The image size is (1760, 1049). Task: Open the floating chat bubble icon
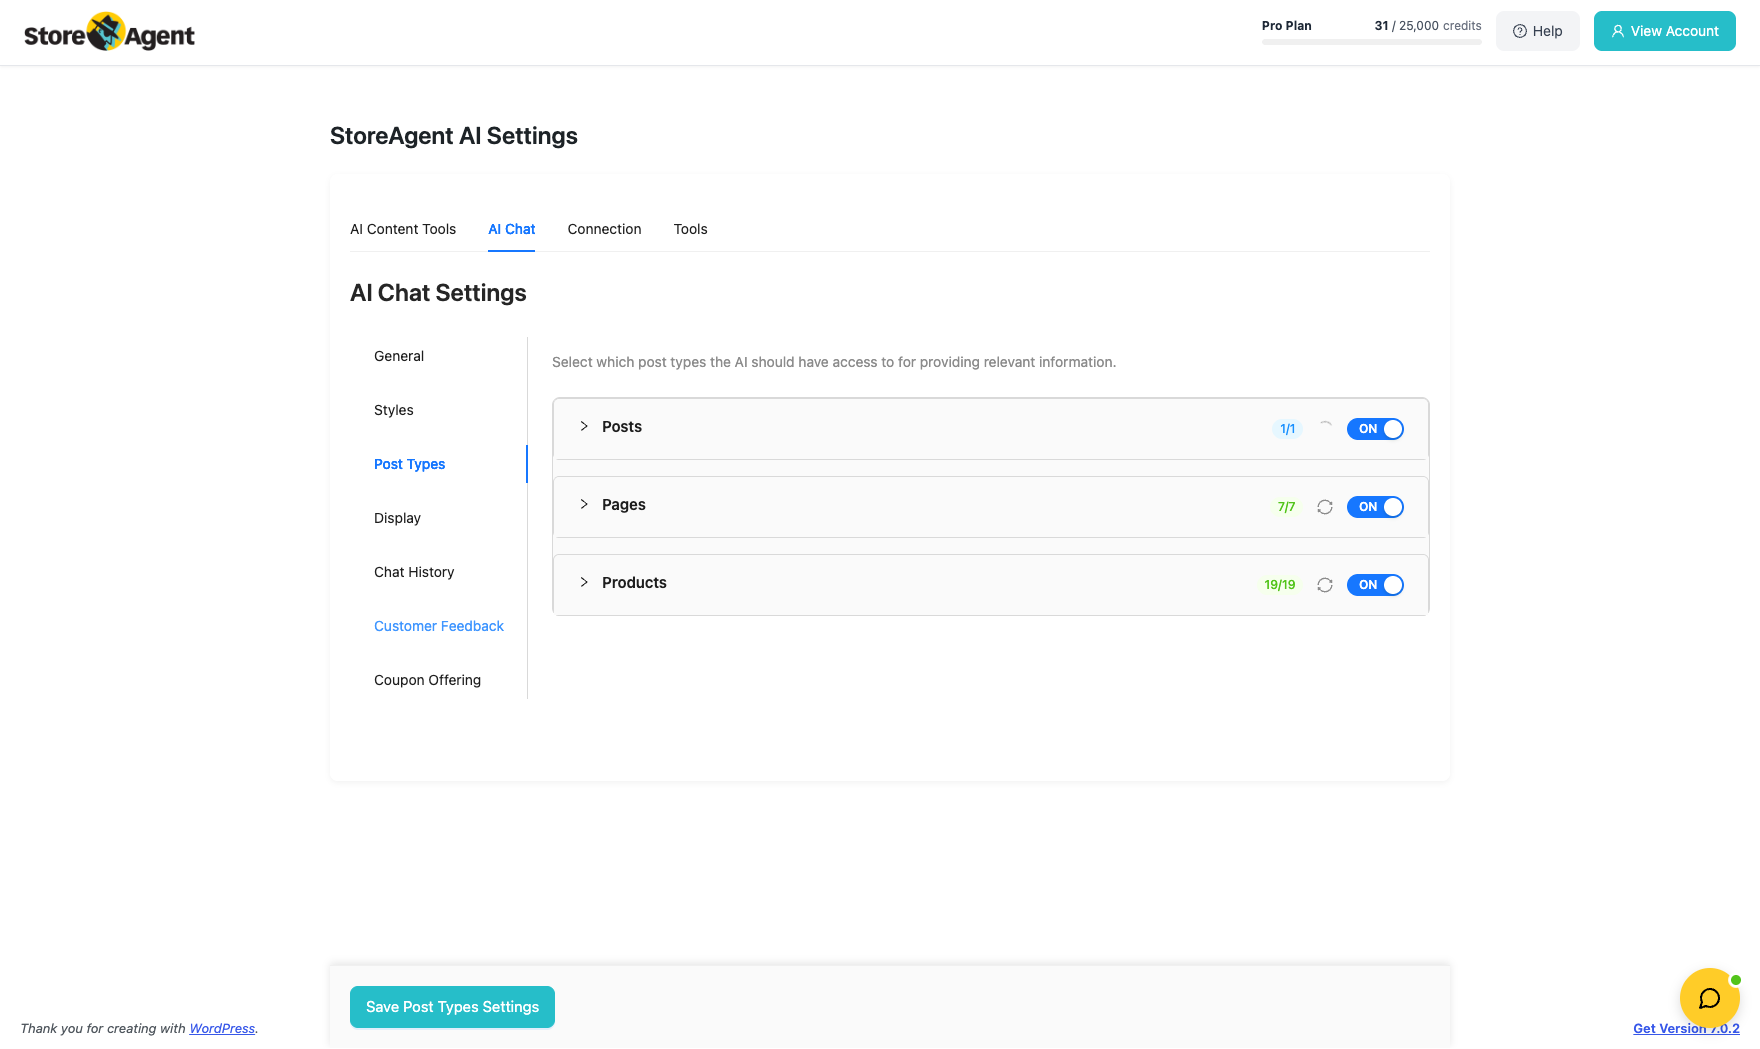point(1709,997)
